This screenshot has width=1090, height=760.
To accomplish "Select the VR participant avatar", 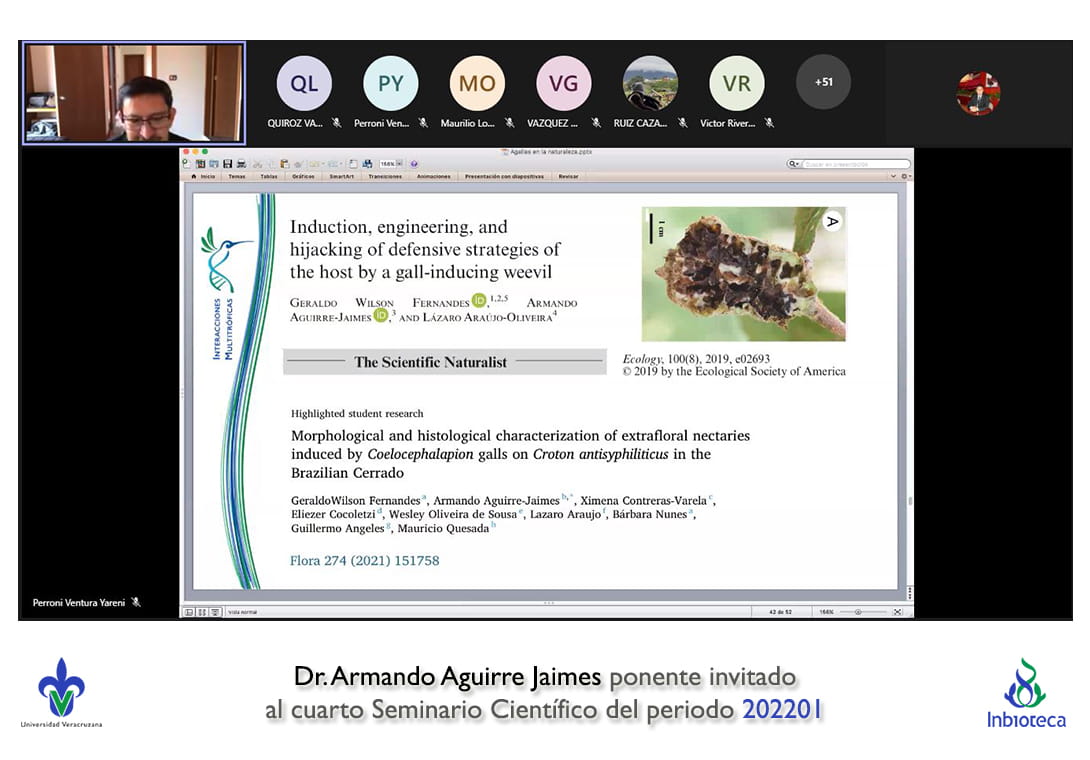I will pos(736,83).
